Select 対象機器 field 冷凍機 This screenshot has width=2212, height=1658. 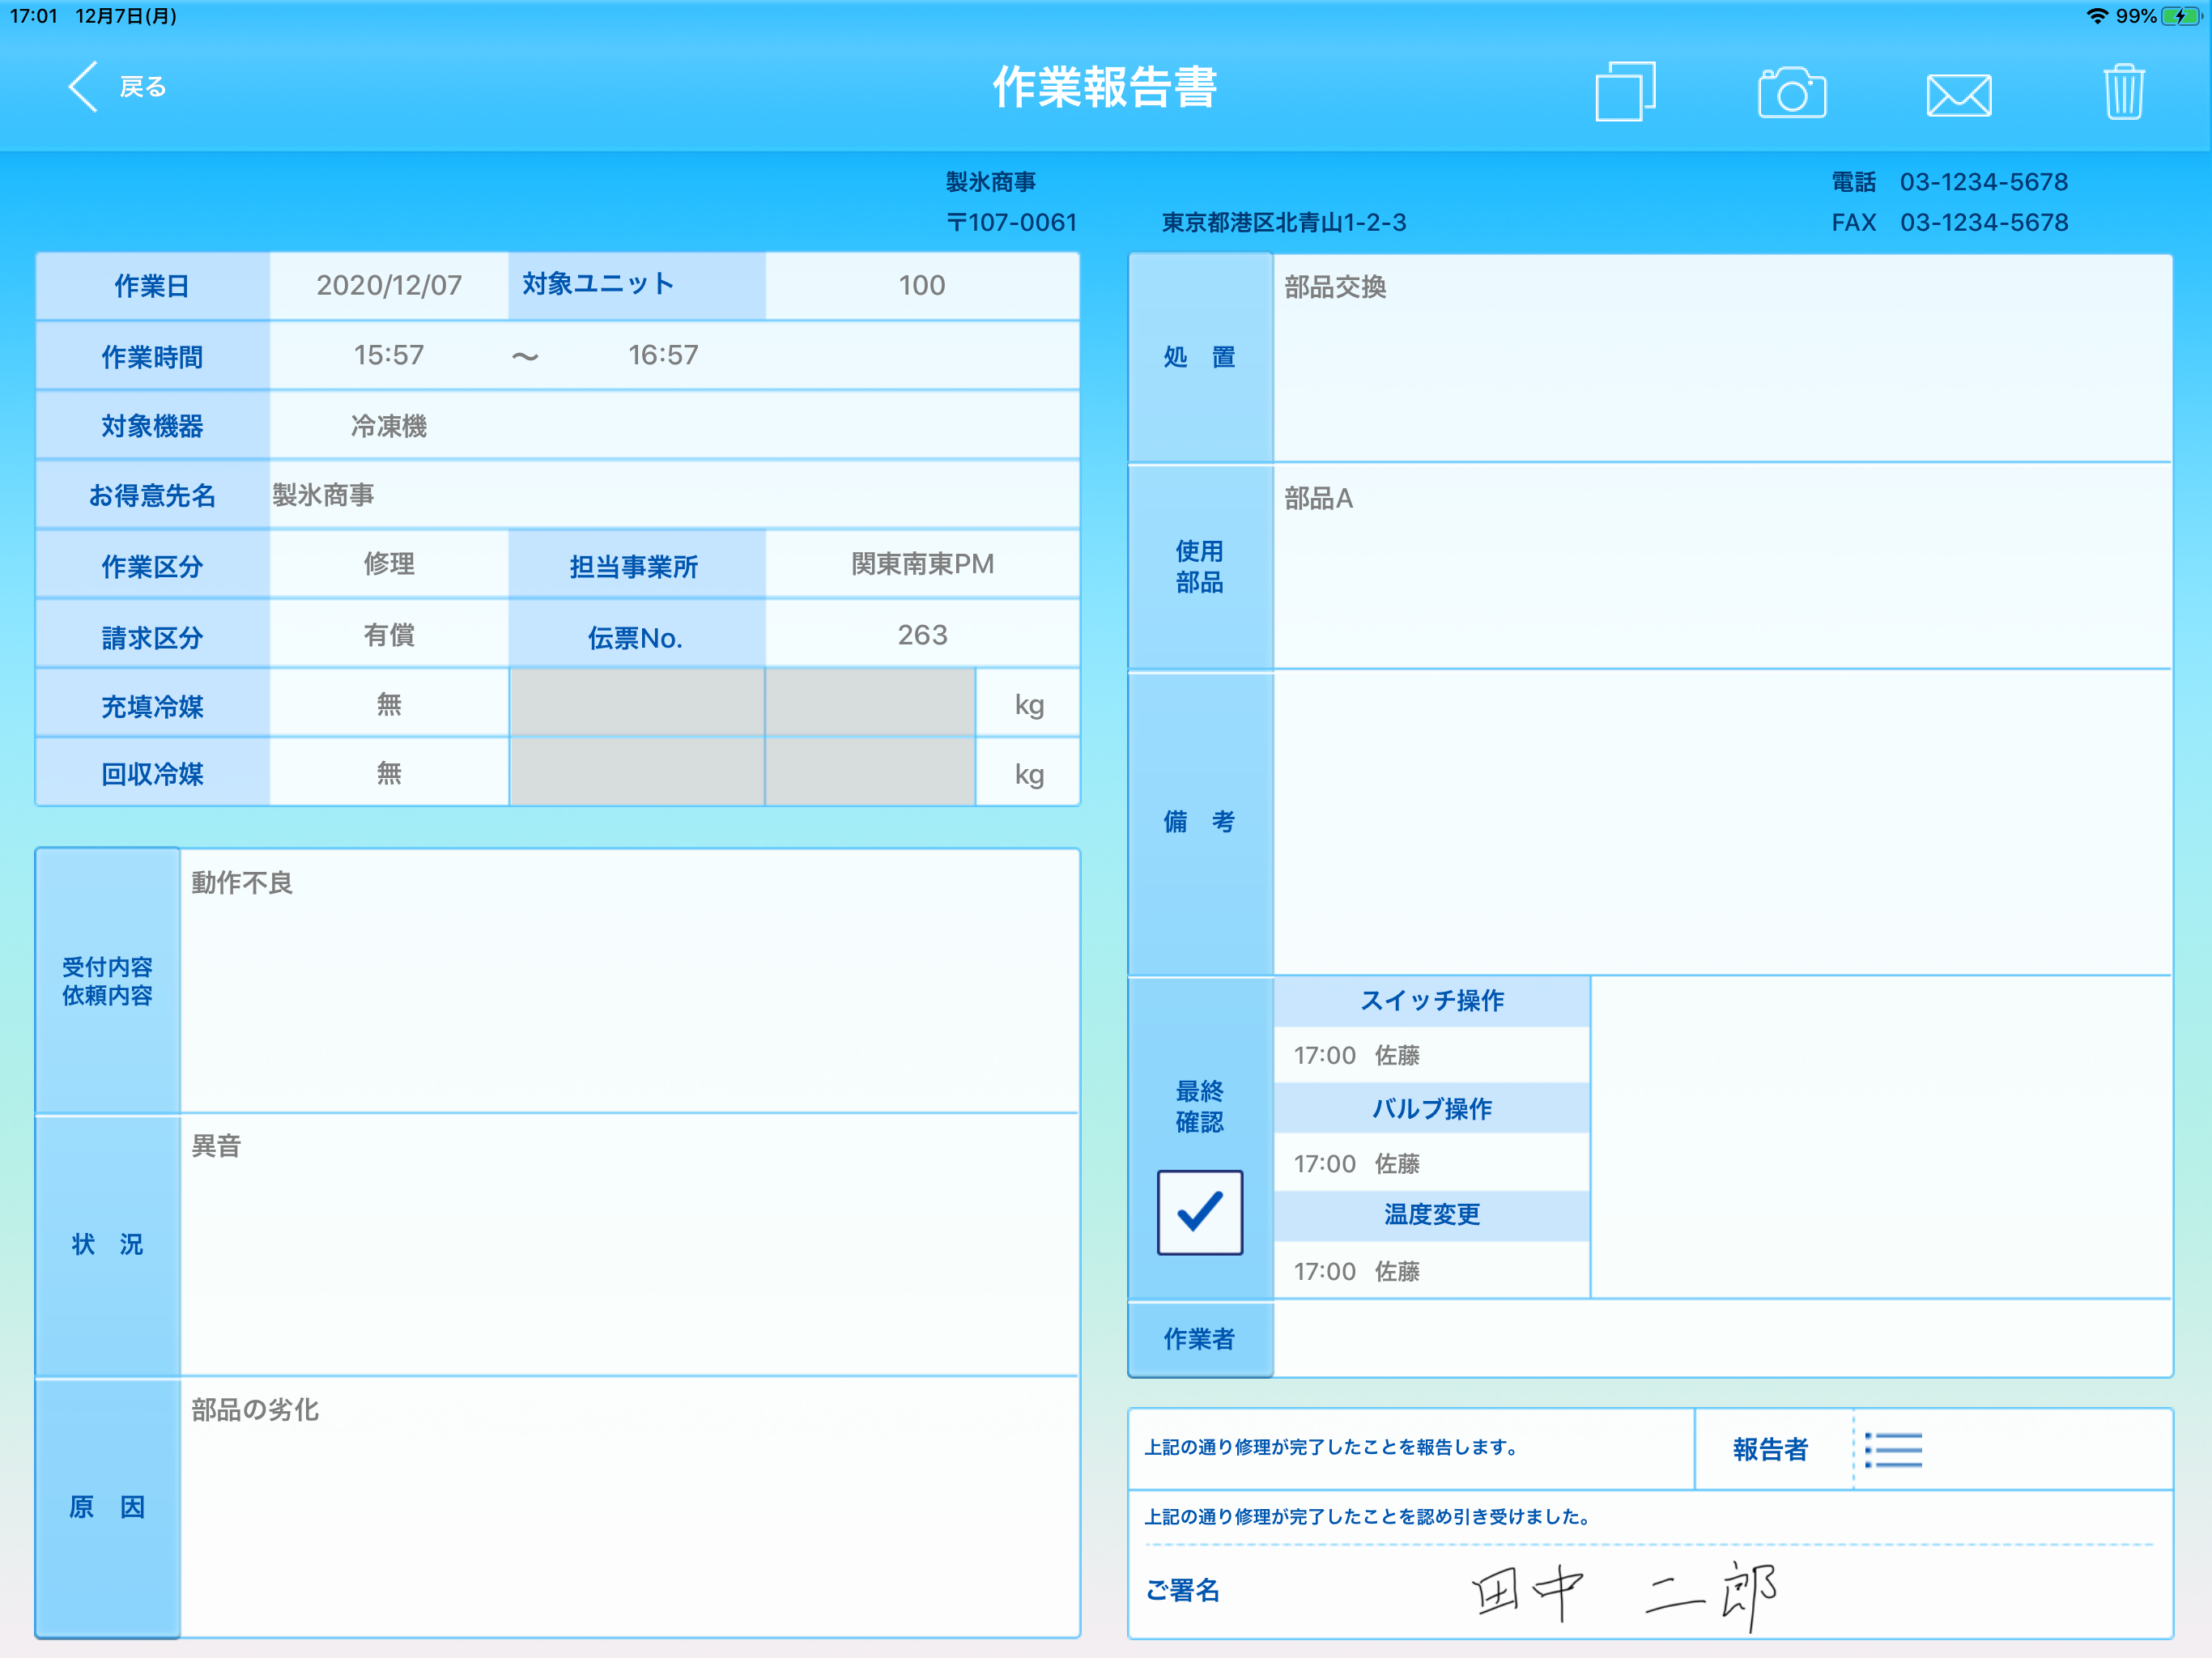pyautogui.click(x=674, y=426)
